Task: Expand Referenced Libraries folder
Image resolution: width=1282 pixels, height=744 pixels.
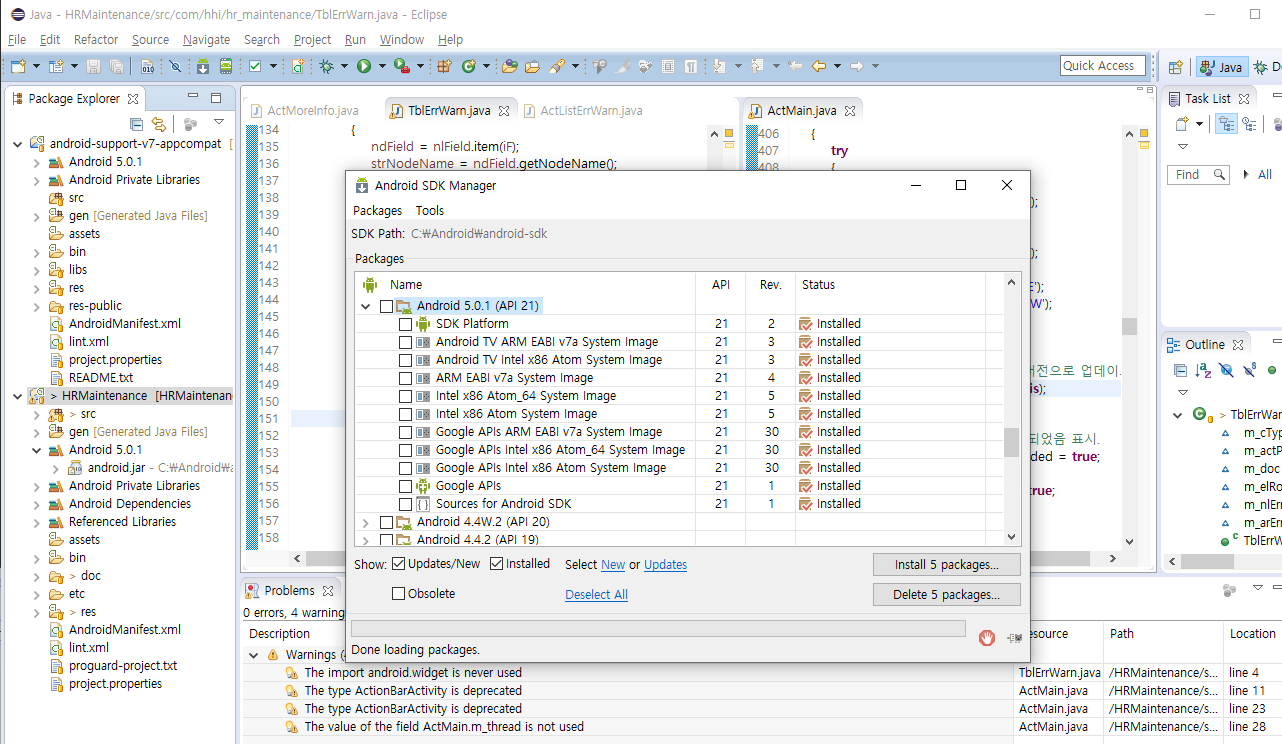Action: [x=36, y=522]
